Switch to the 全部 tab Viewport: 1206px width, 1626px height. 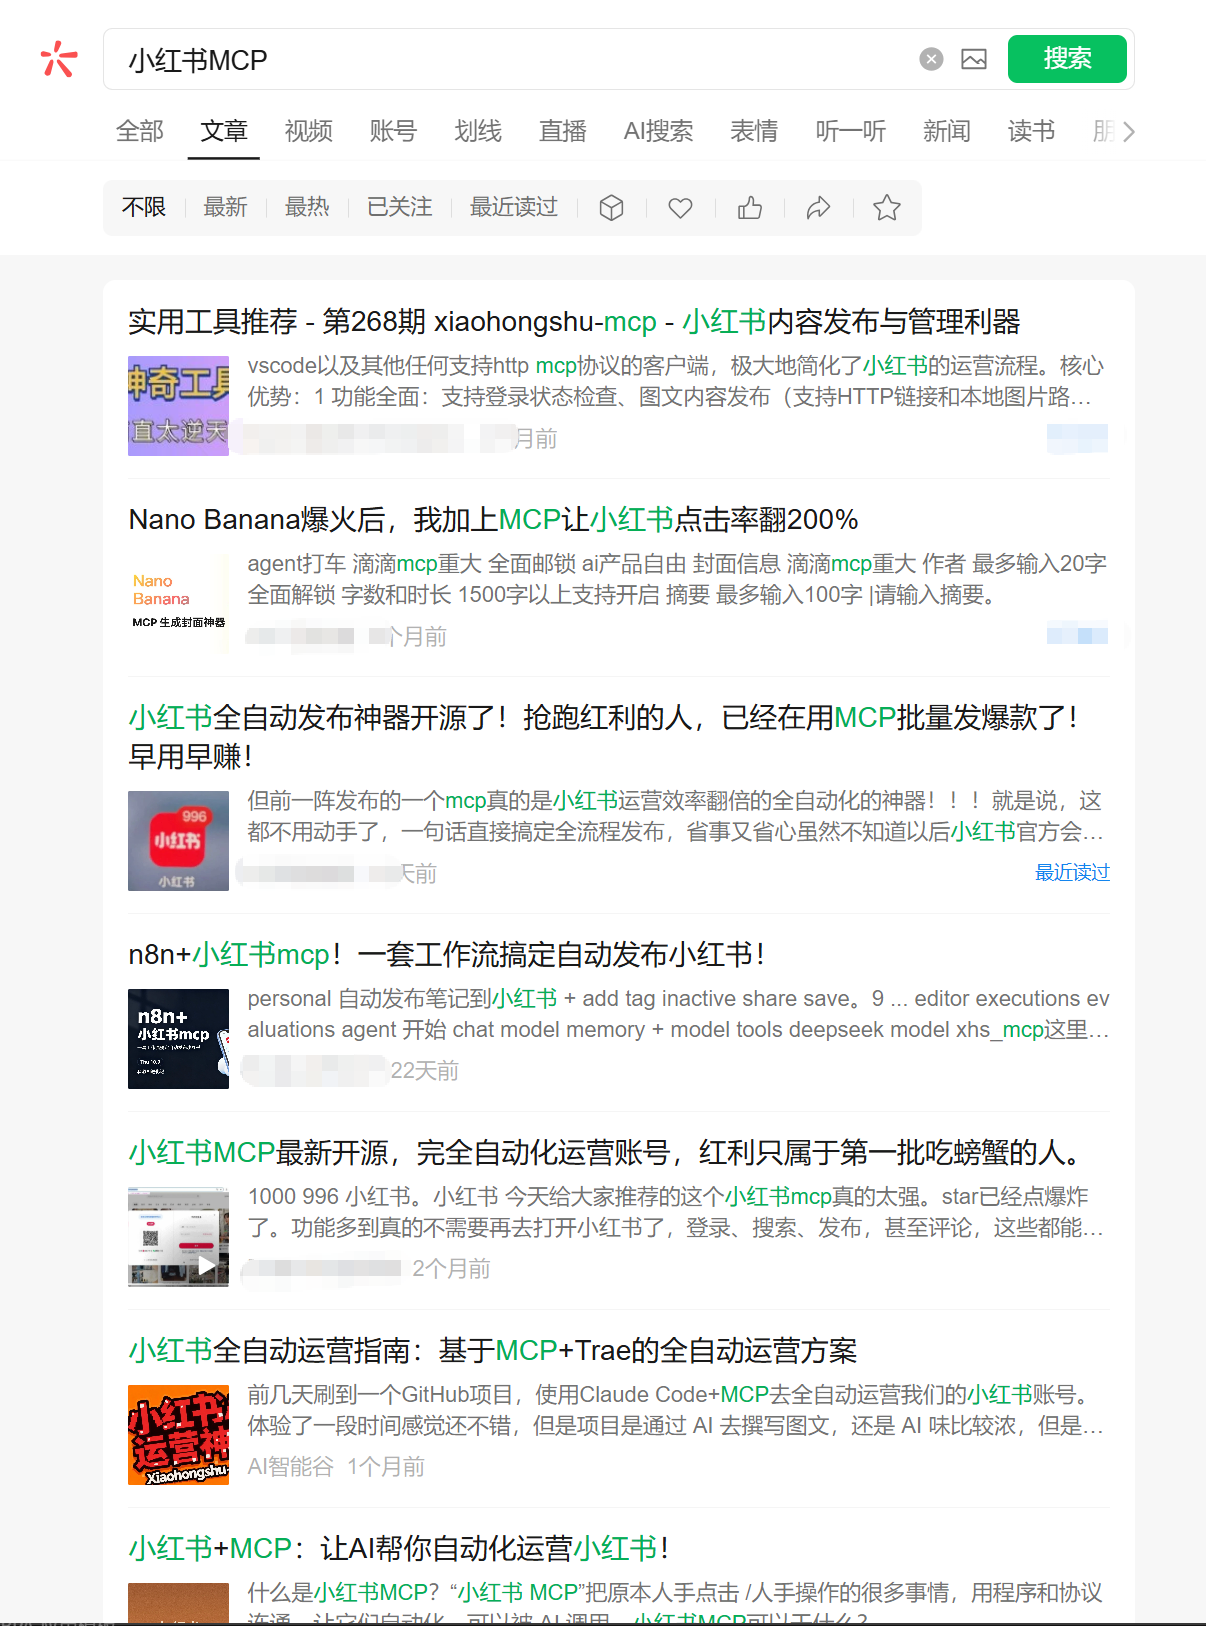[140, 131]
